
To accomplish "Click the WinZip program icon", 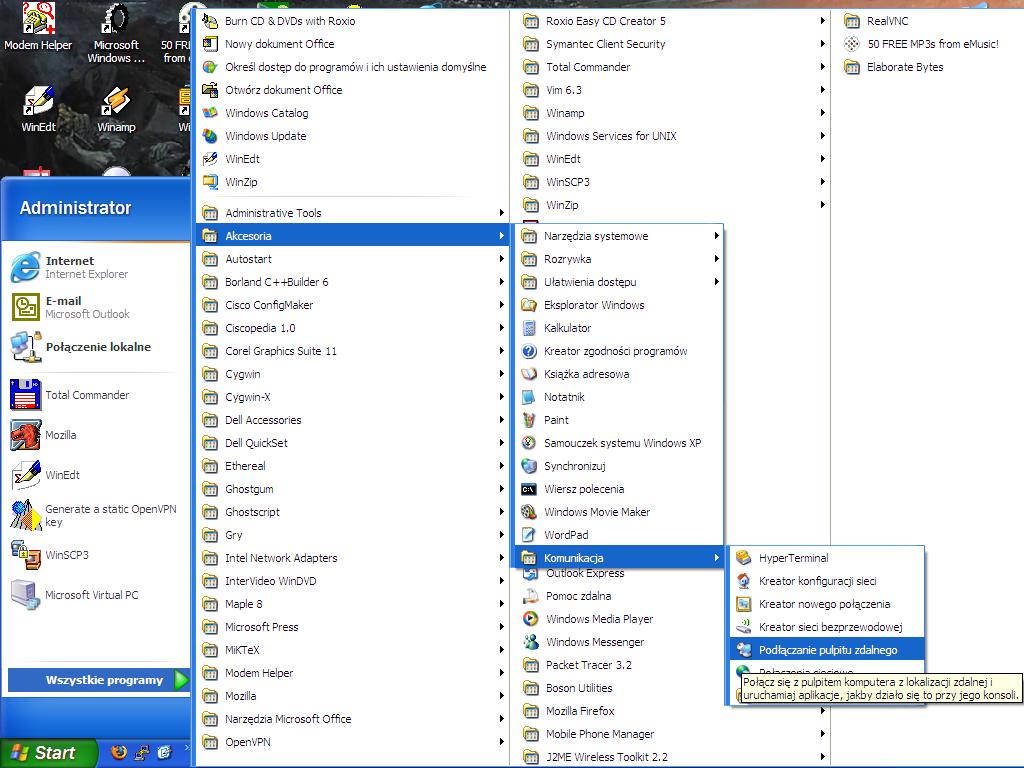I will 210,182.
